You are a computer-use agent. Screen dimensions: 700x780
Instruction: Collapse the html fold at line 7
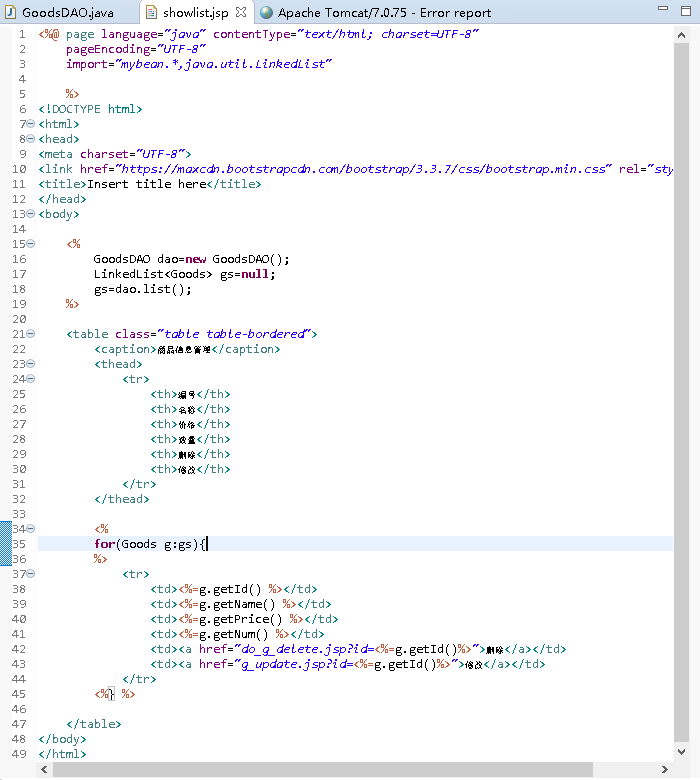tap(31, 123)
